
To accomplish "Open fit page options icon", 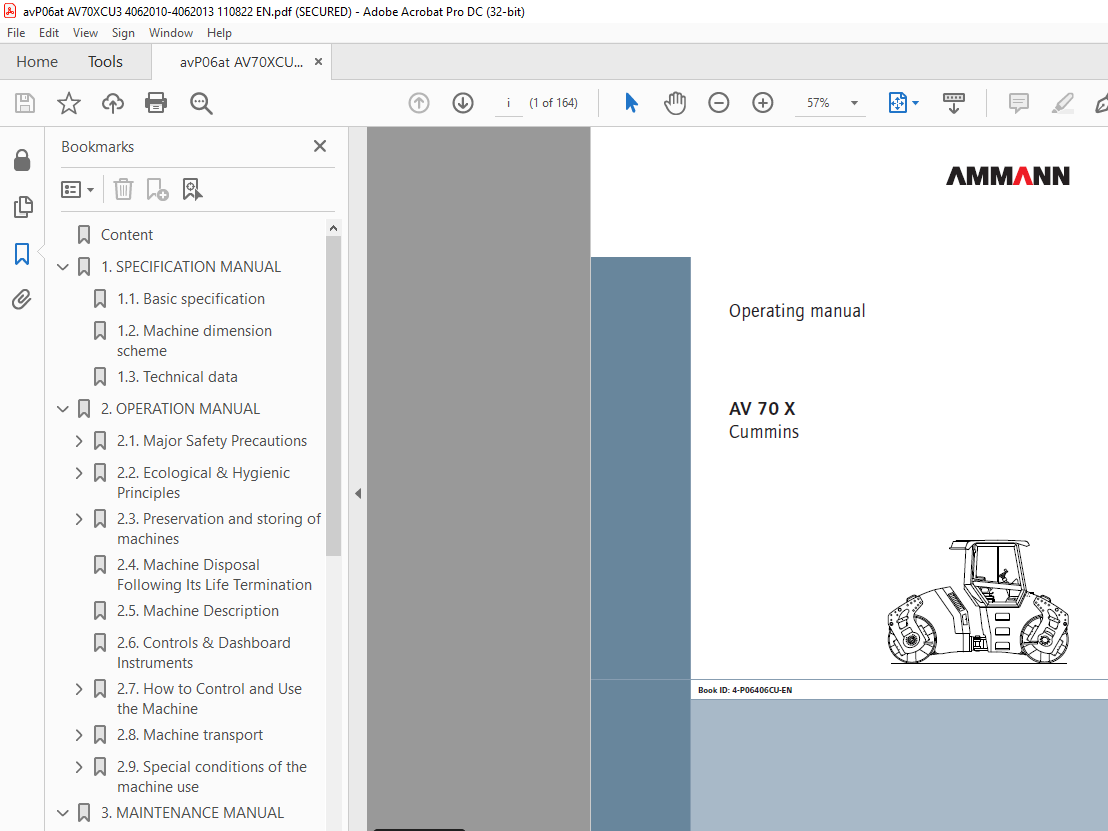I will (902, 103).
